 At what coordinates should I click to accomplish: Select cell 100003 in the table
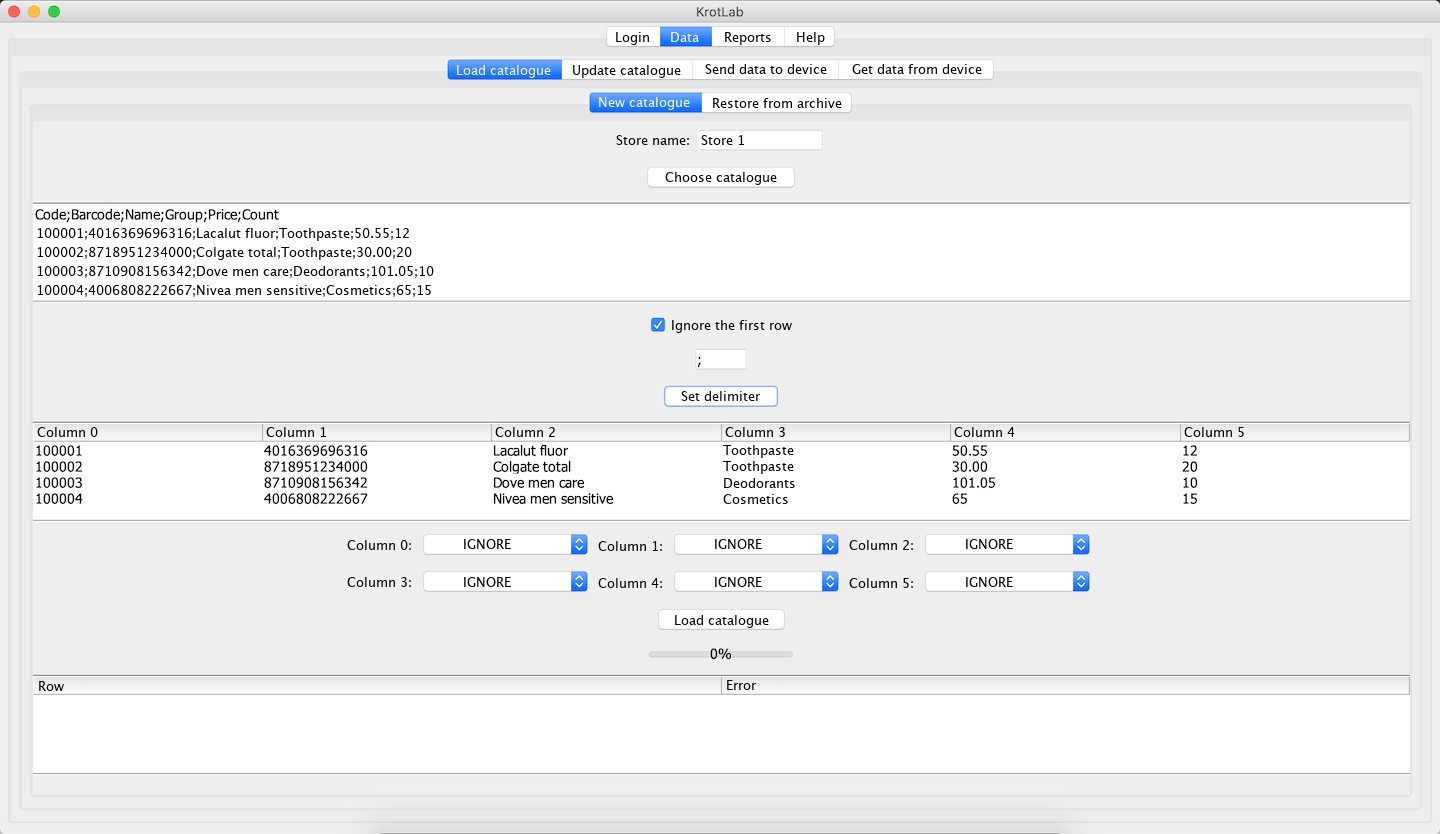148,483
